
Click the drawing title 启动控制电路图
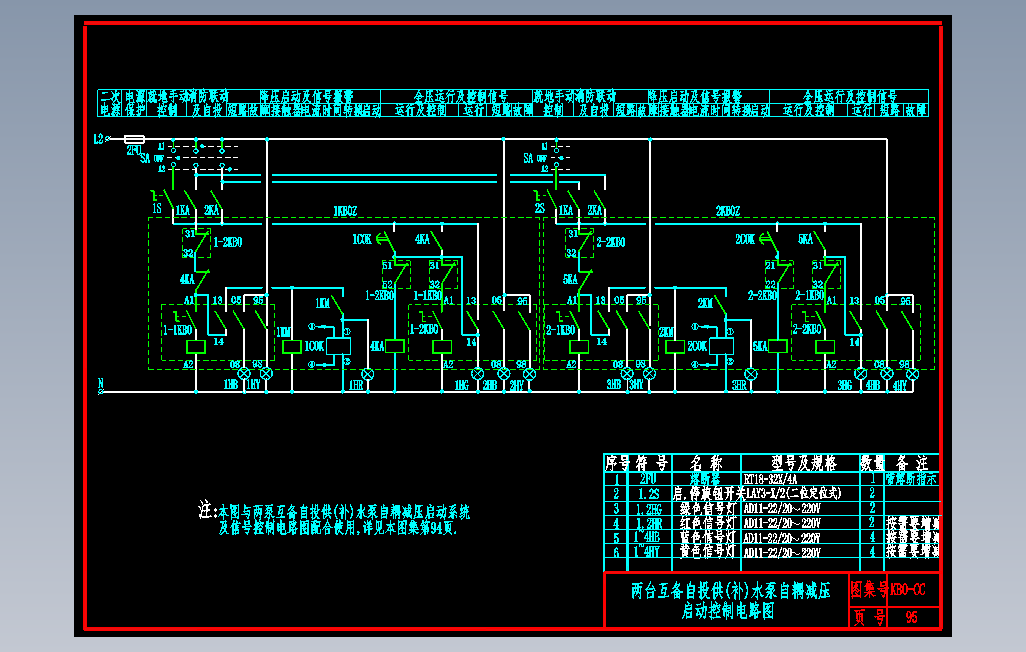coord(728,611)
